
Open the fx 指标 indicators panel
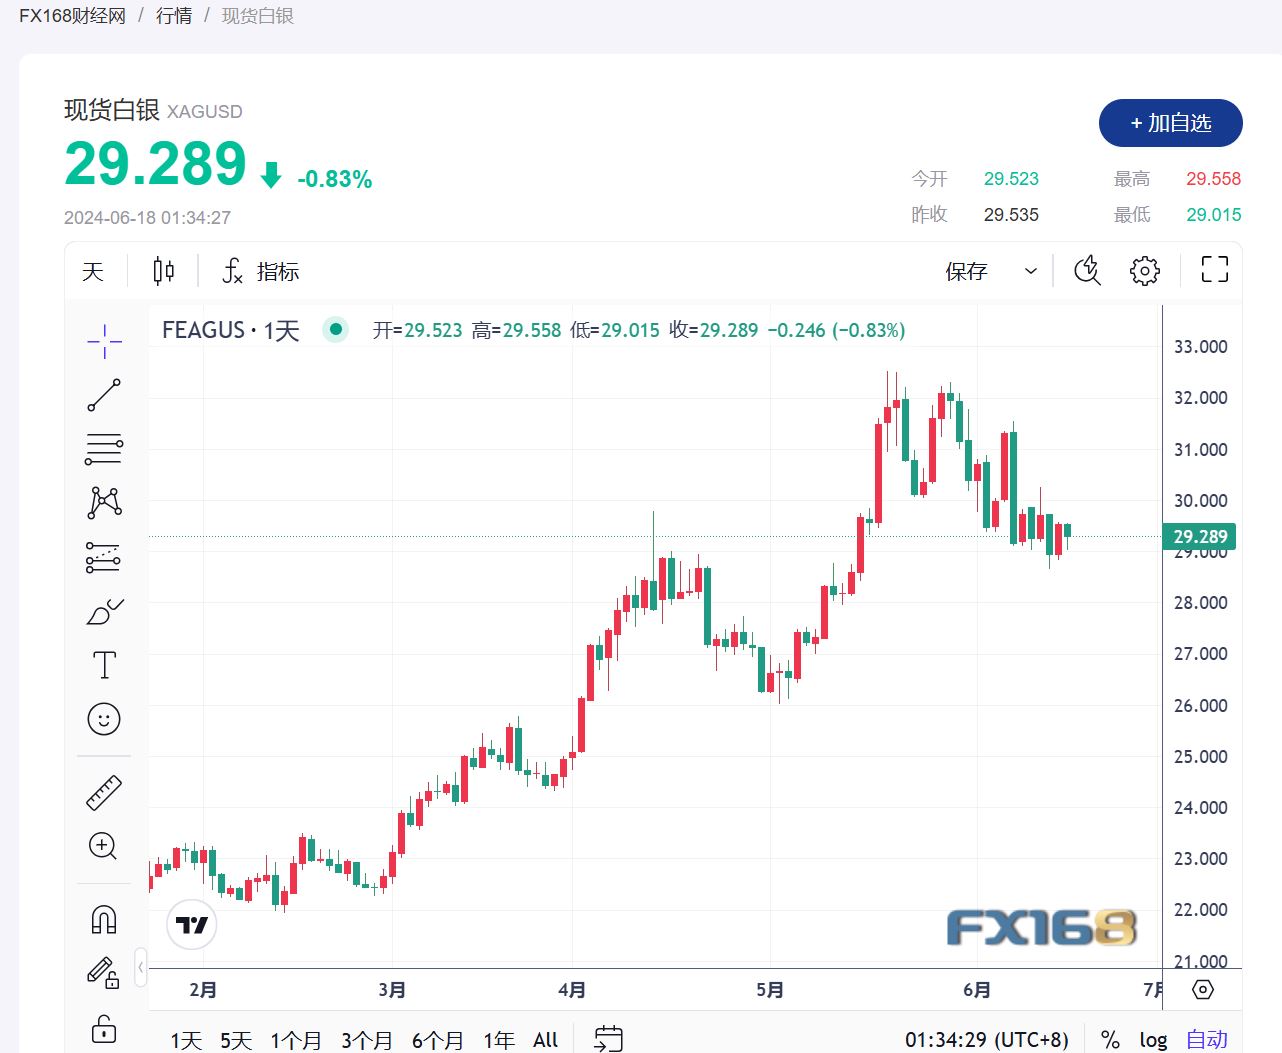(x=258, y=270)
